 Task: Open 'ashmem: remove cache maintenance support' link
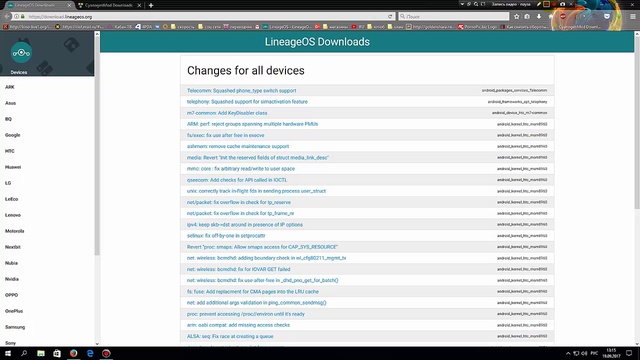click(238, 146)
